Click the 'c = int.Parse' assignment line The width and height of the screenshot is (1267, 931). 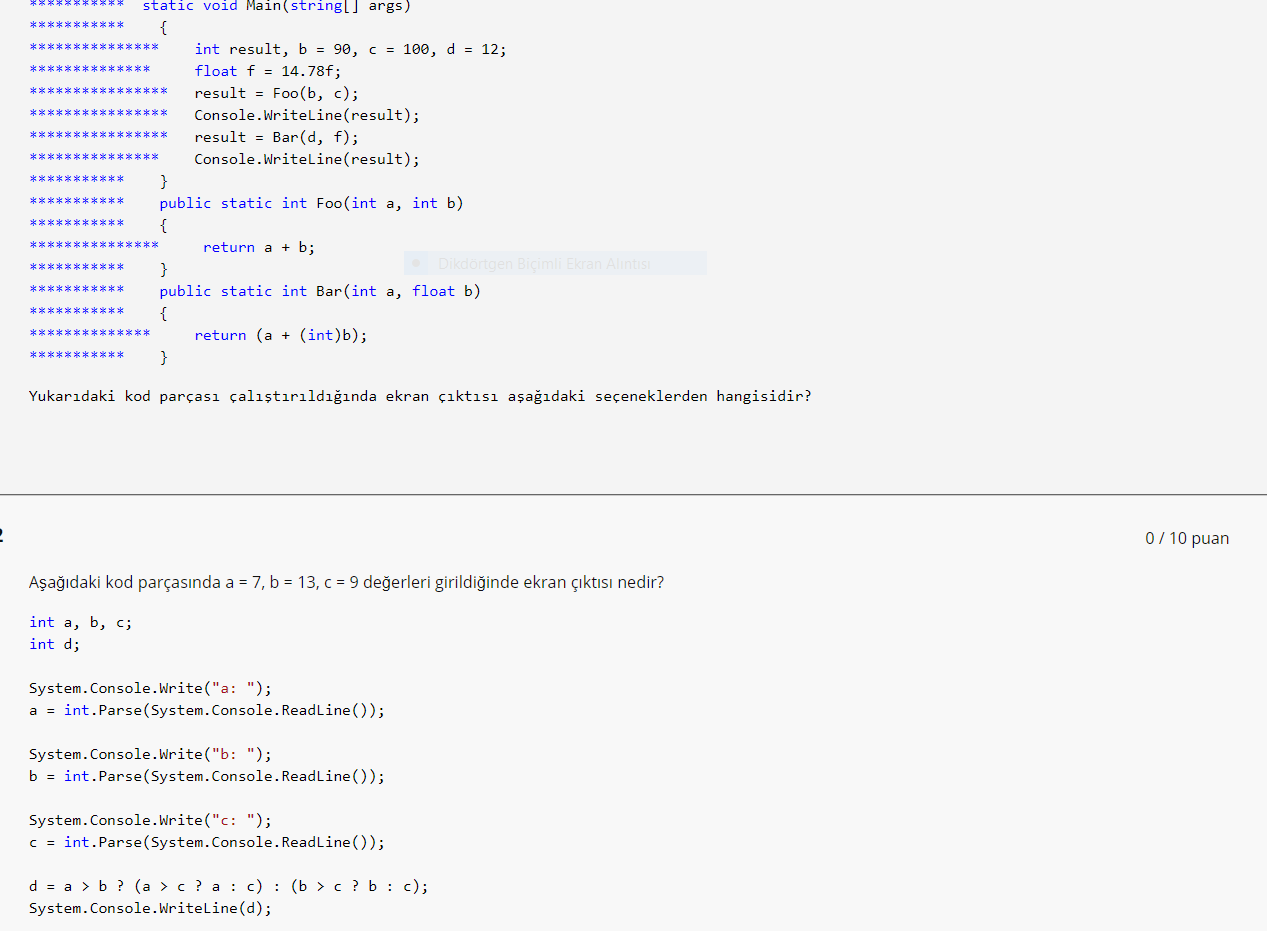point(206,842)
